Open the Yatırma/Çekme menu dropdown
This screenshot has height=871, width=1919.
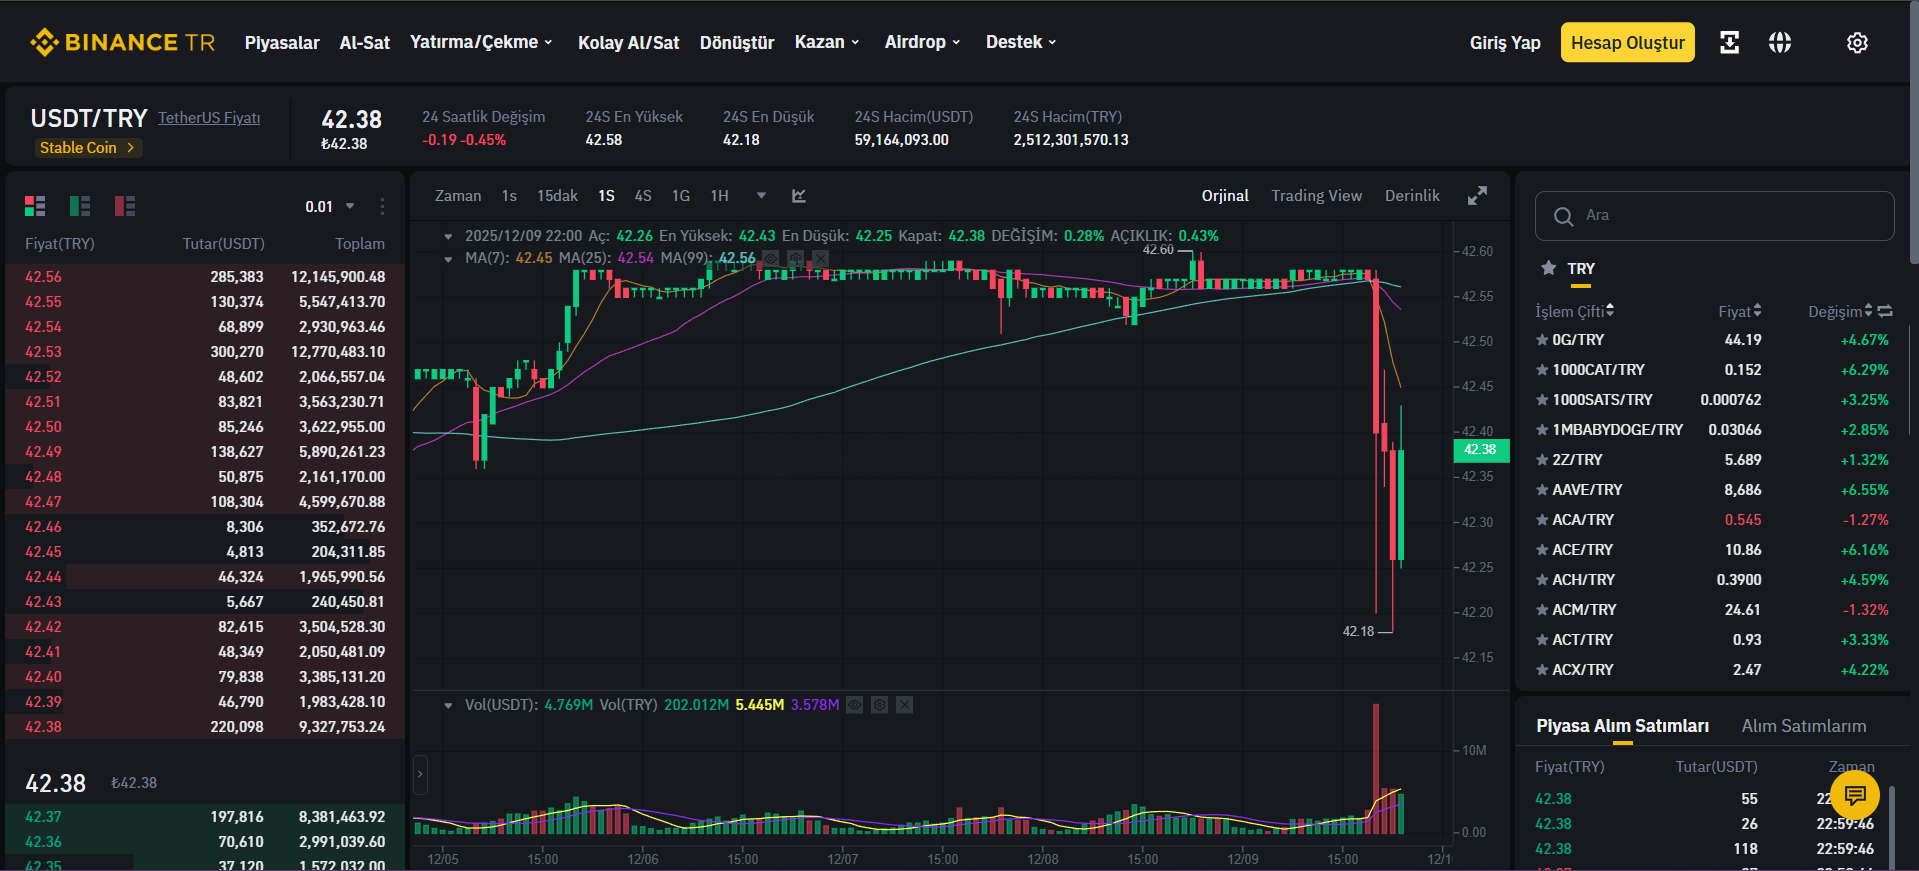pyautogui.click(x=481, y=42)
